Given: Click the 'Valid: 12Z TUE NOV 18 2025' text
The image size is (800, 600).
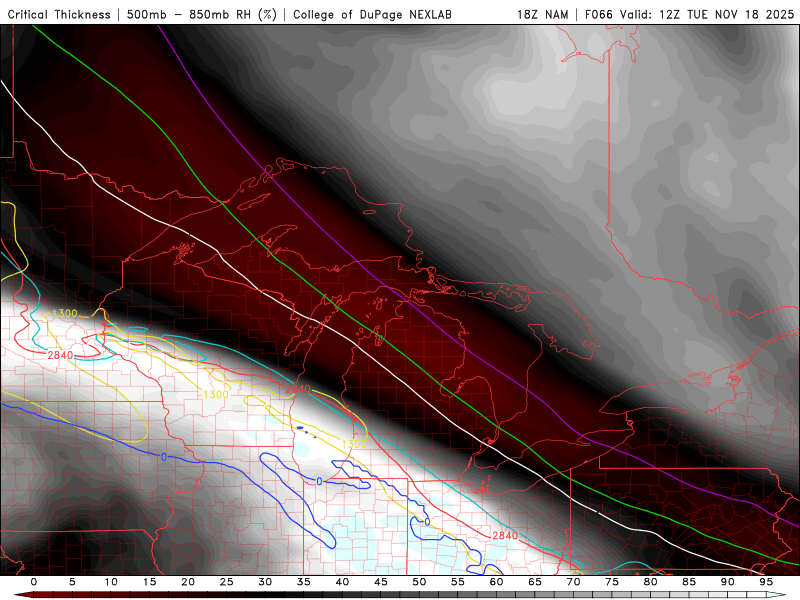Looking at the screenshot, I should click(708, 15).
